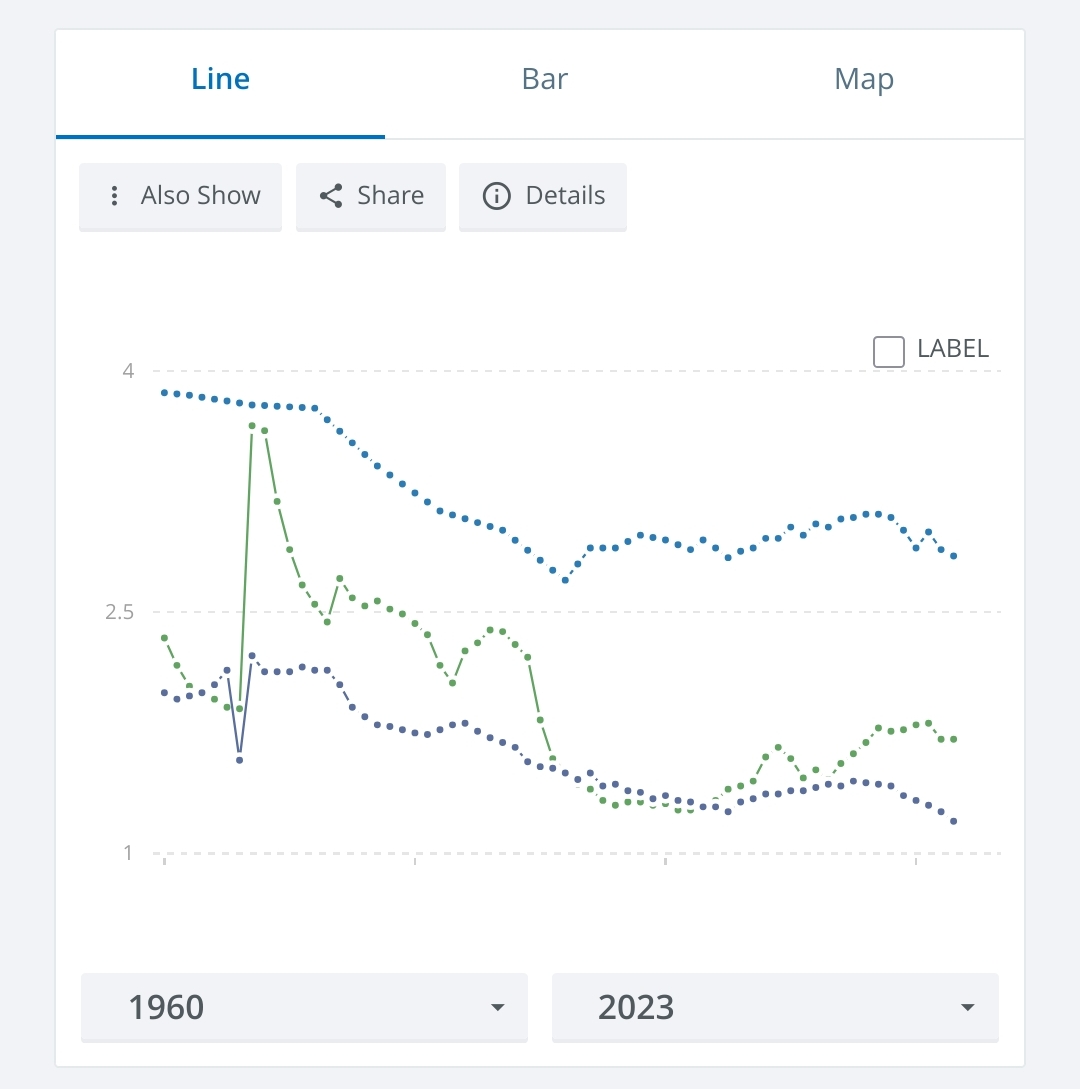
Task: Click the three-dot Also Show icon
Action: click(x=115, y=196)
